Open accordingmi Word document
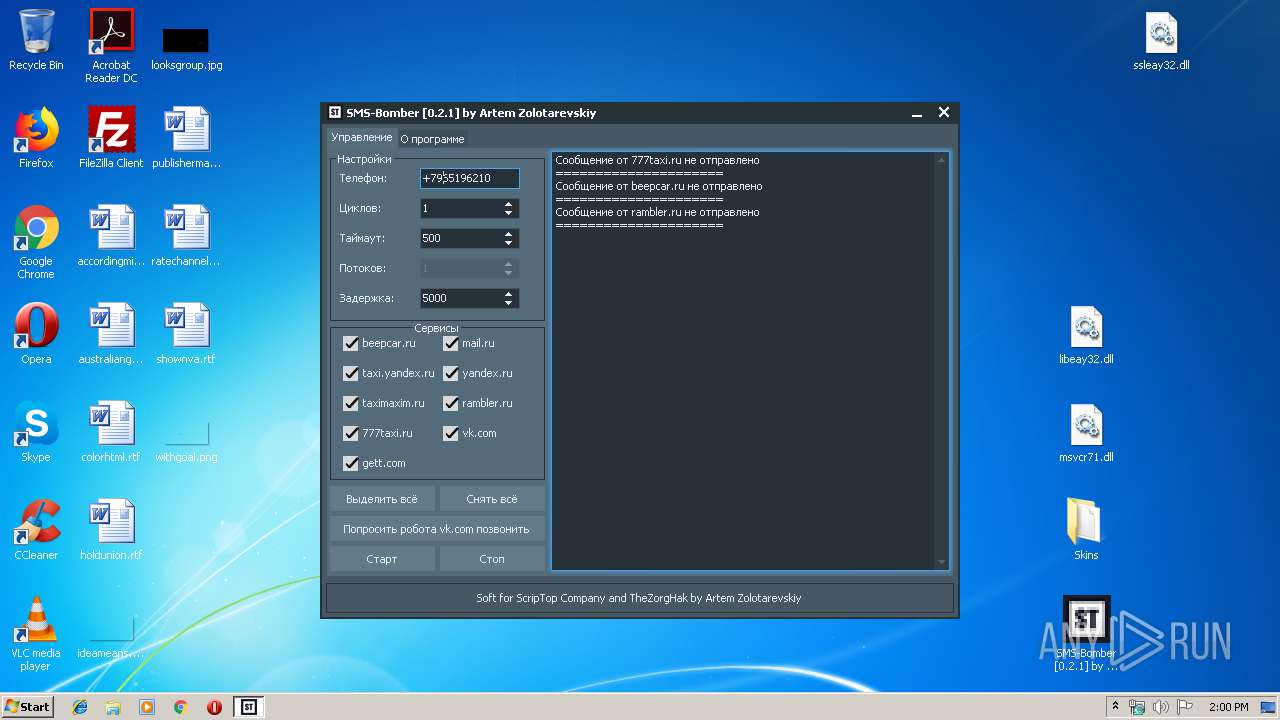1280x720 pixels. pos(111,236)
